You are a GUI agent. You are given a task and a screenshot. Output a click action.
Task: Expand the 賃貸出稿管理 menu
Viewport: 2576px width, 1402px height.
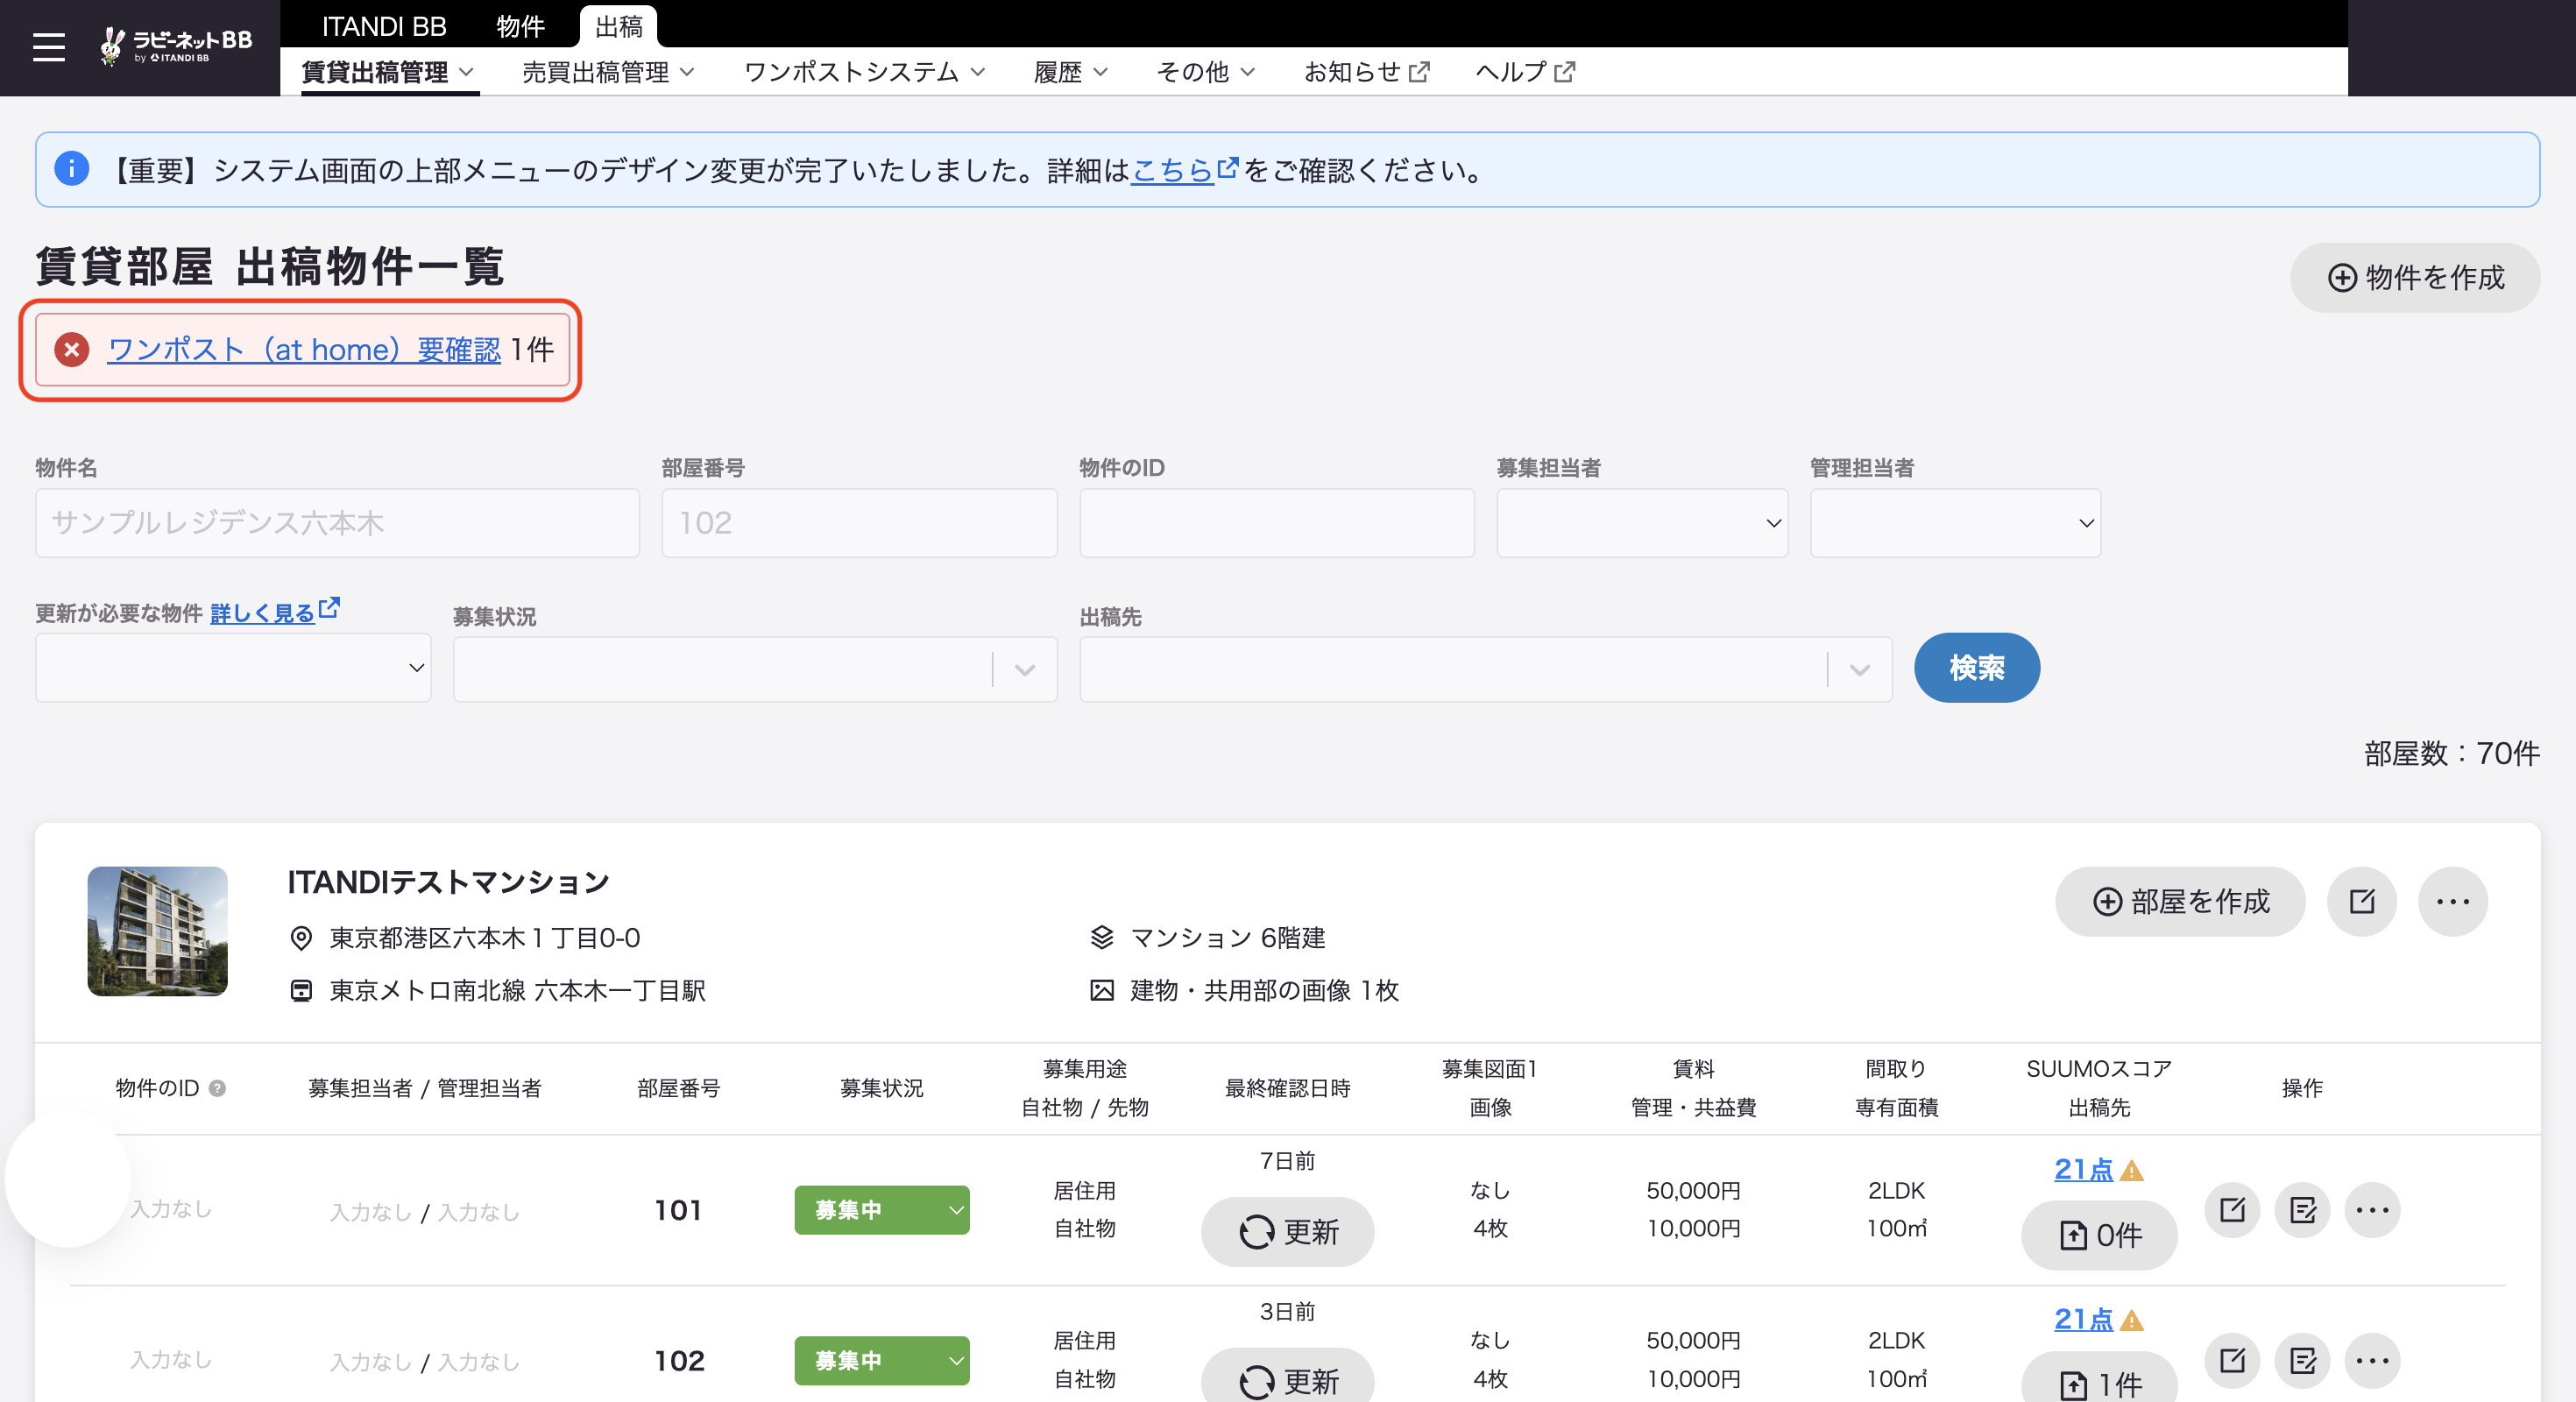tap(388, 72)
